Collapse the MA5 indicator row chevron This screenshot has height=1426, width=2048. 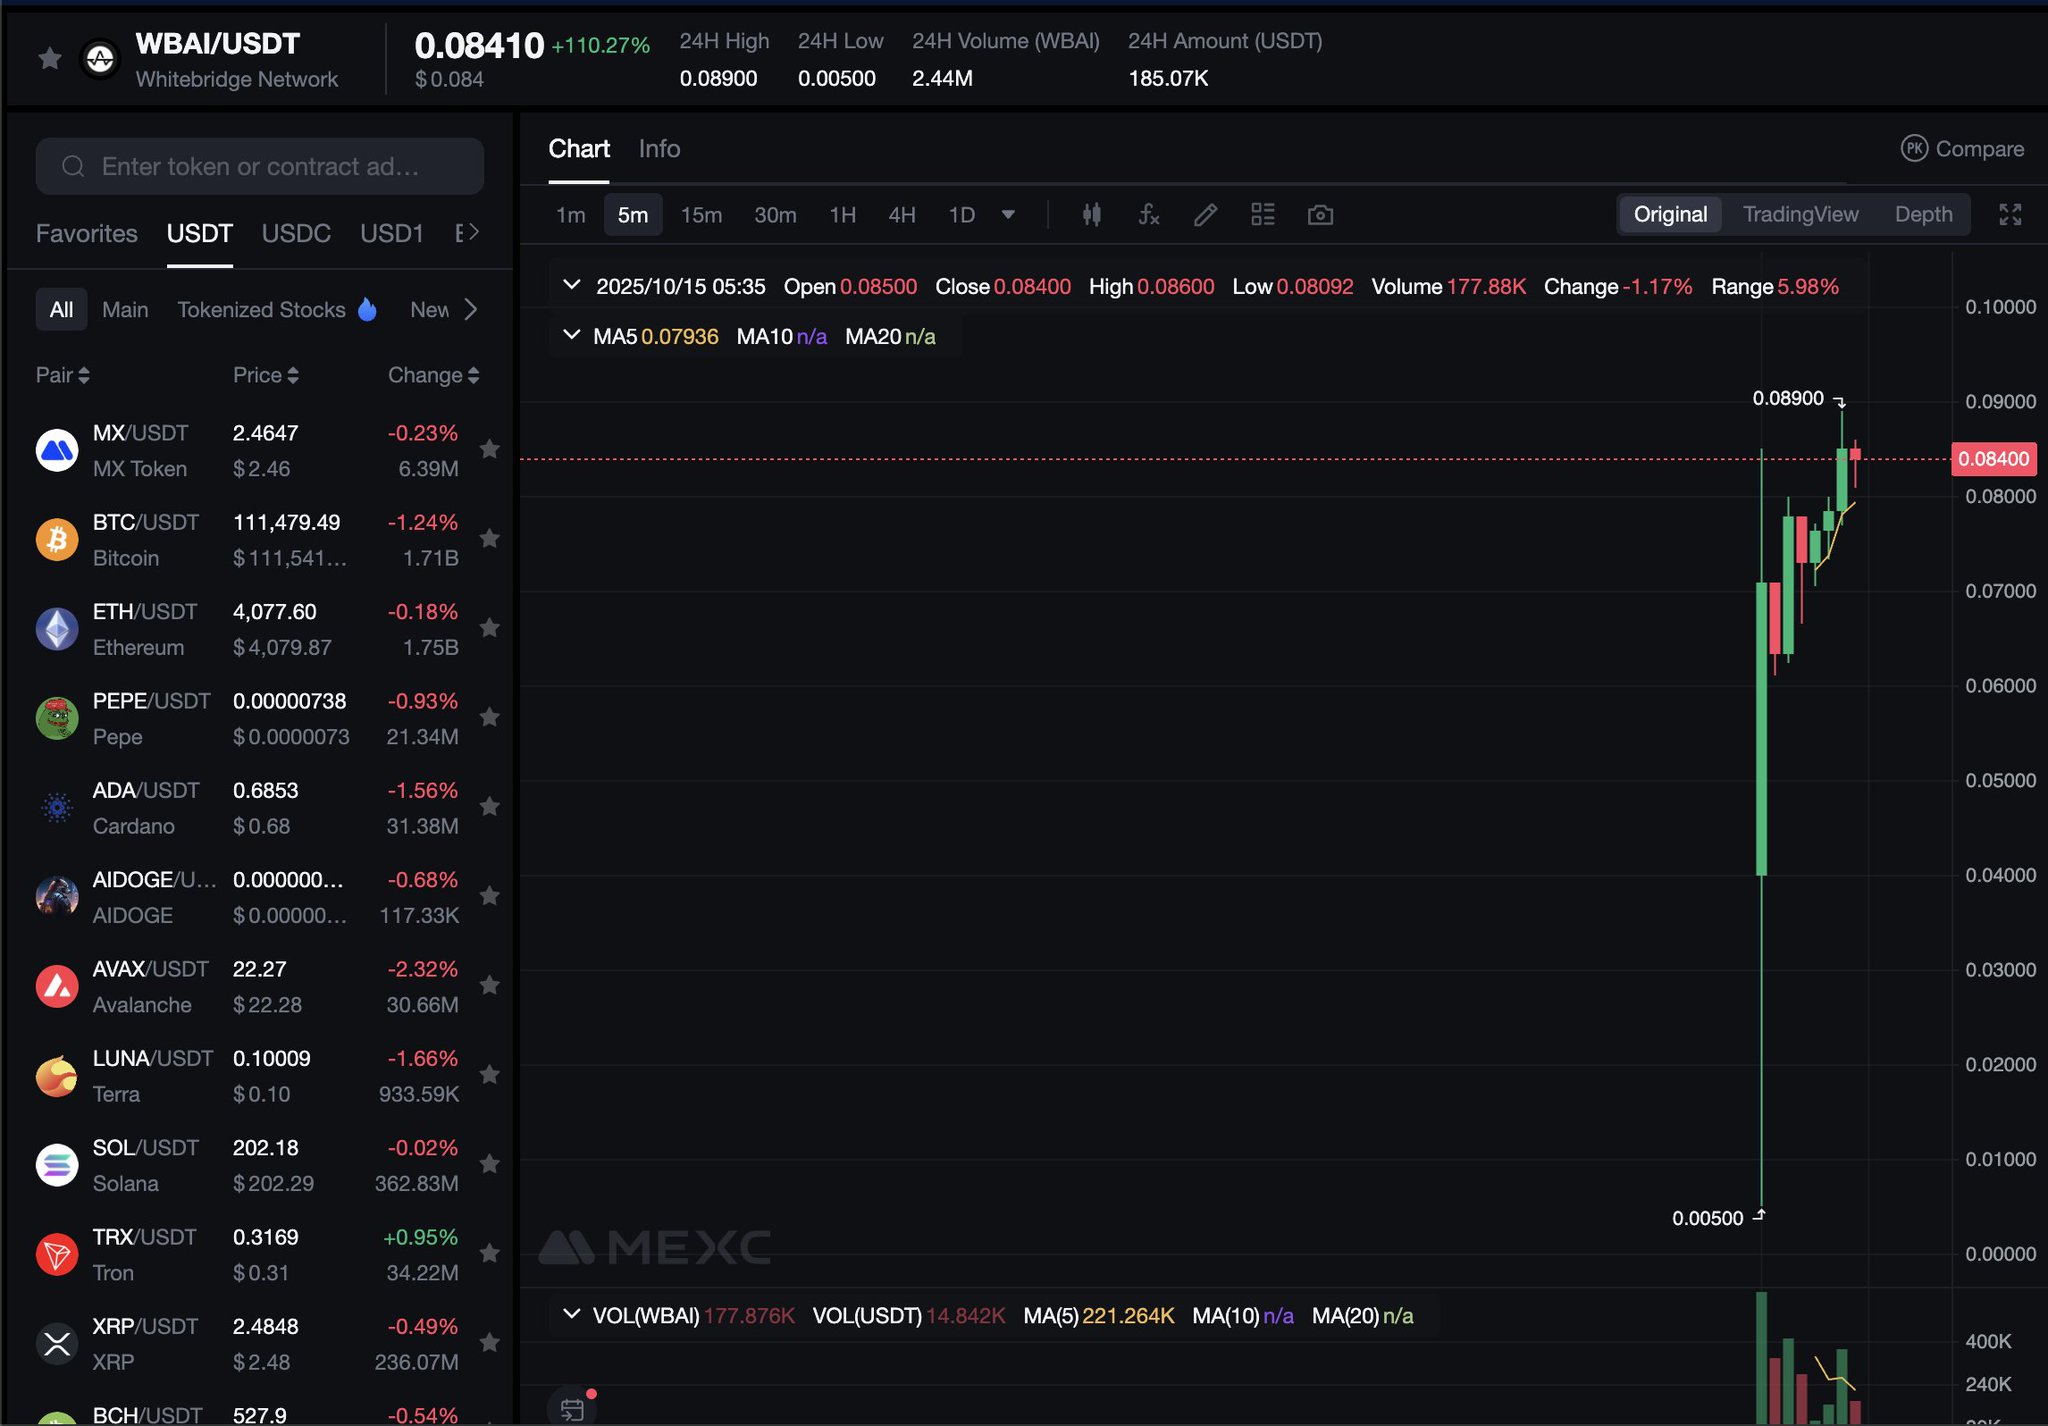tap(571, 335)
